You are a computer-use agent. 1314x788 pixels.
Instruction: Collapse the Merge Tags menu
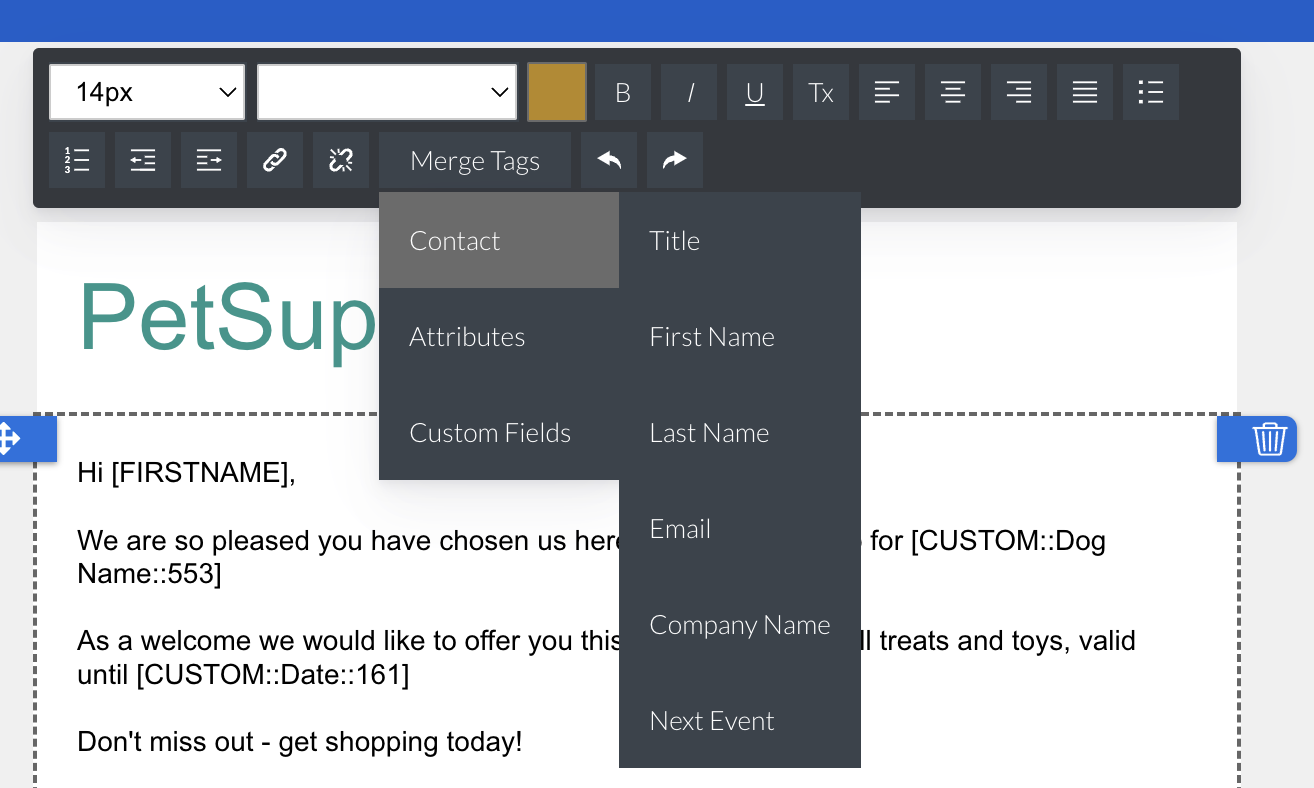pos(475,160)
